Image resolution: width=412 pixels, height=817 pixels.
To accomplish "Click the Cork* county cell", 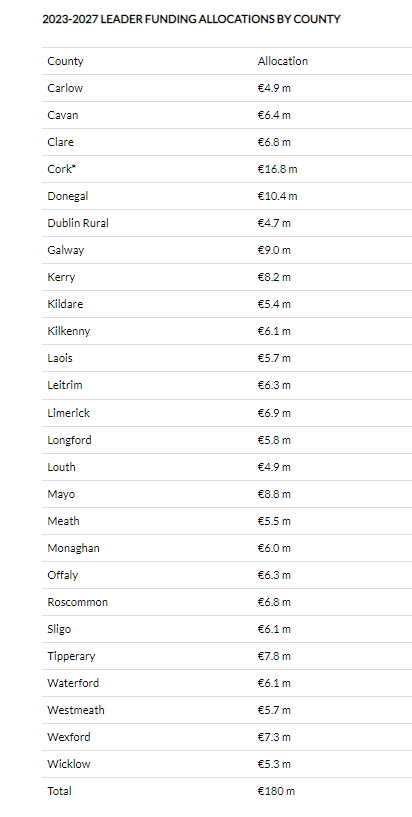I will (61, 169).
